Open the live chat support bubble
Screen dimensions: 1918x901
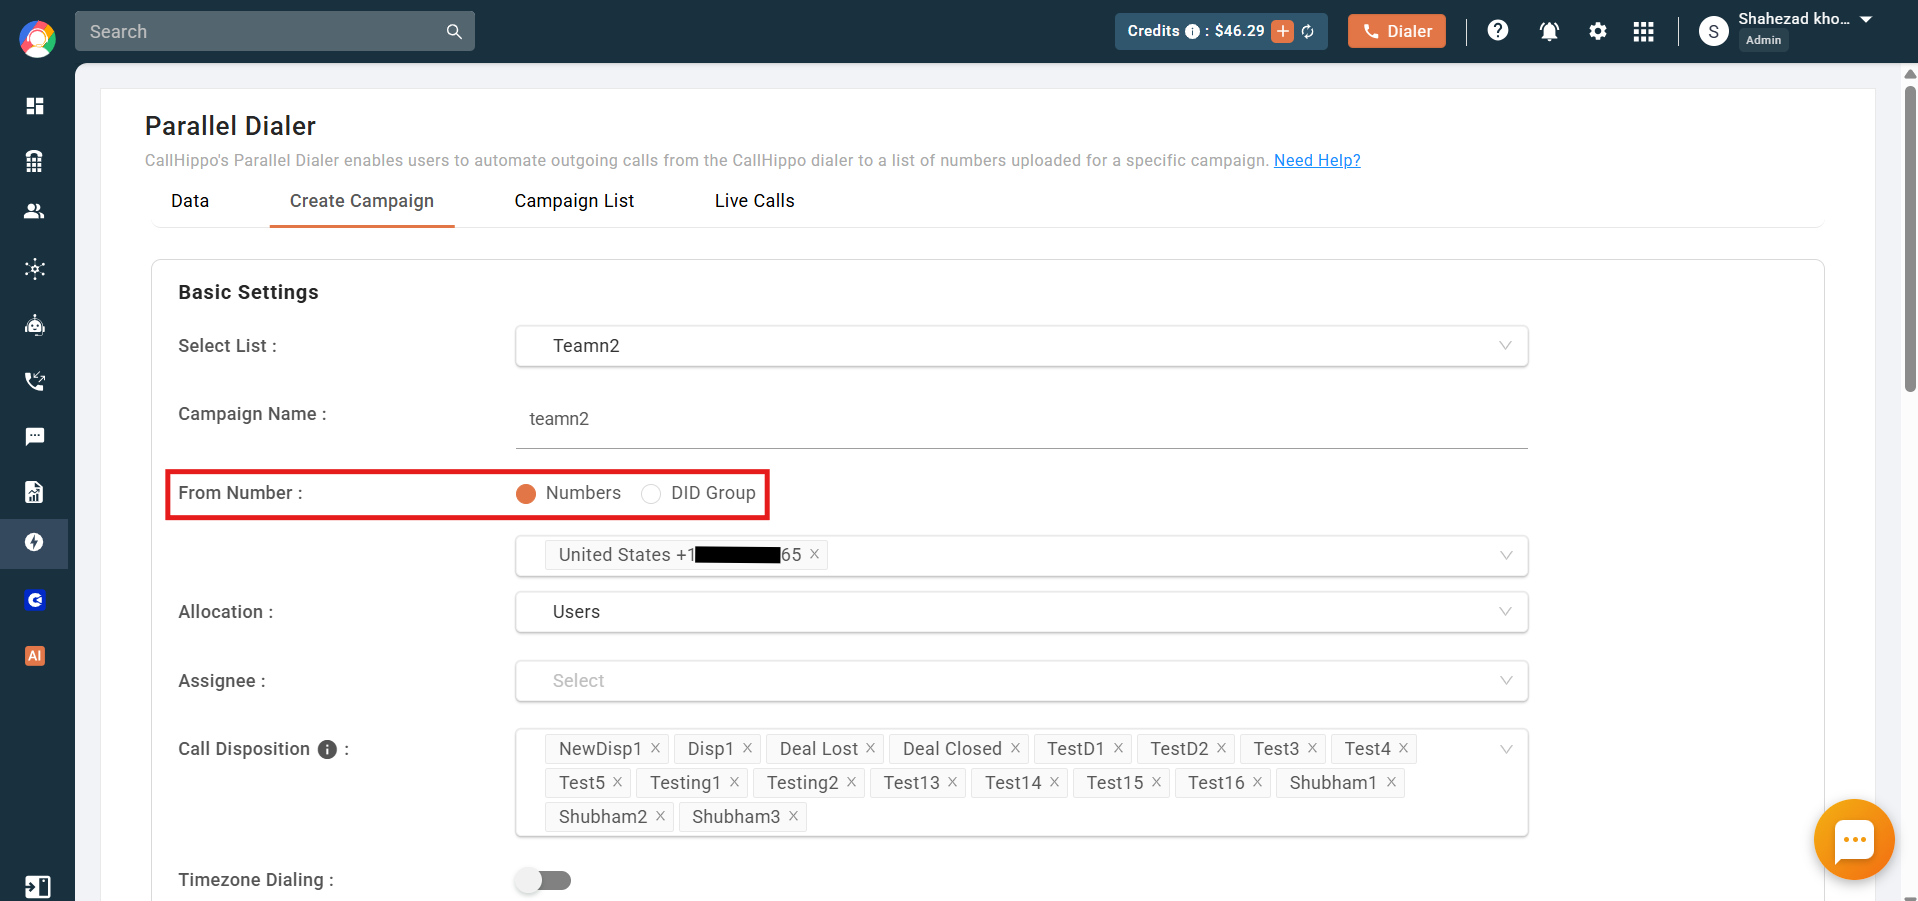[x=1854, y=840]
